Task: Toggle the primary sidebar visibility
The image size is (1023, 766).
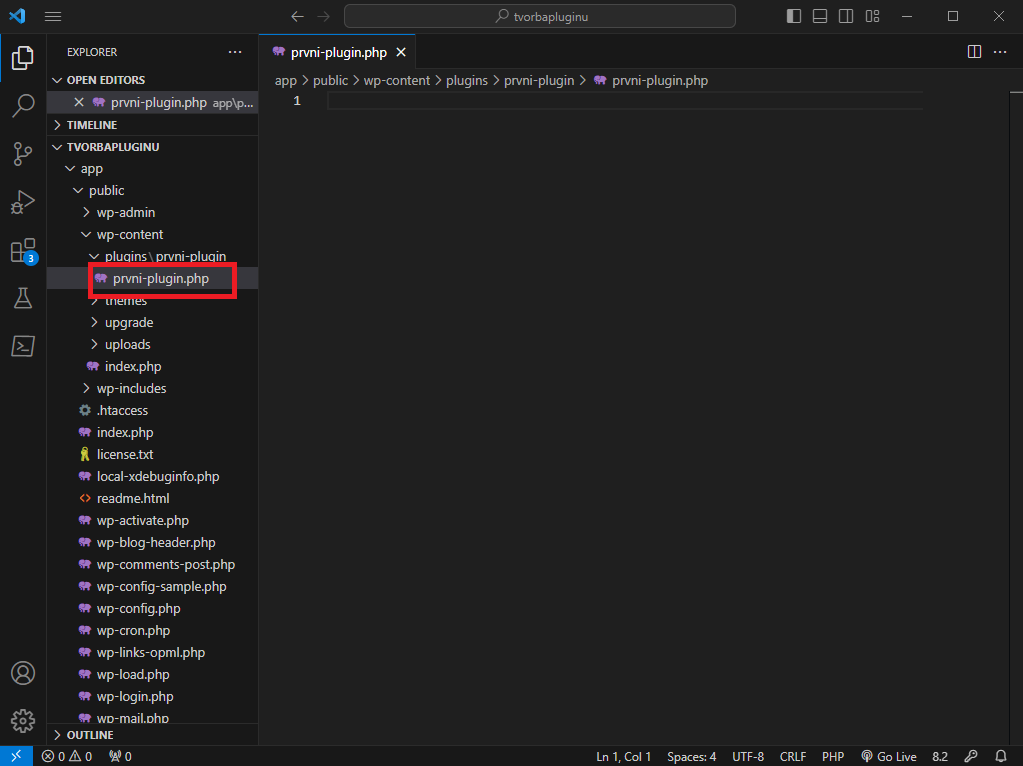Action: [x=793, y=16]
